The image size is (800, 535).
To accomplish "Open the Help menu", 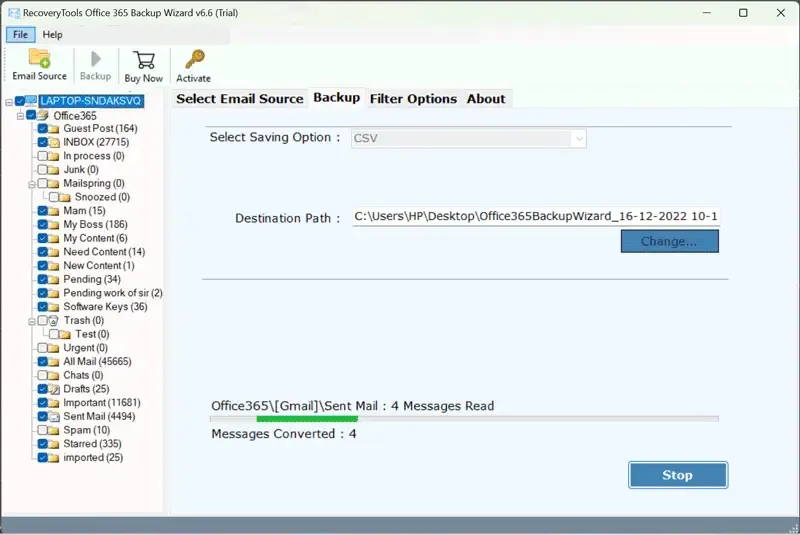I will 53,35.
